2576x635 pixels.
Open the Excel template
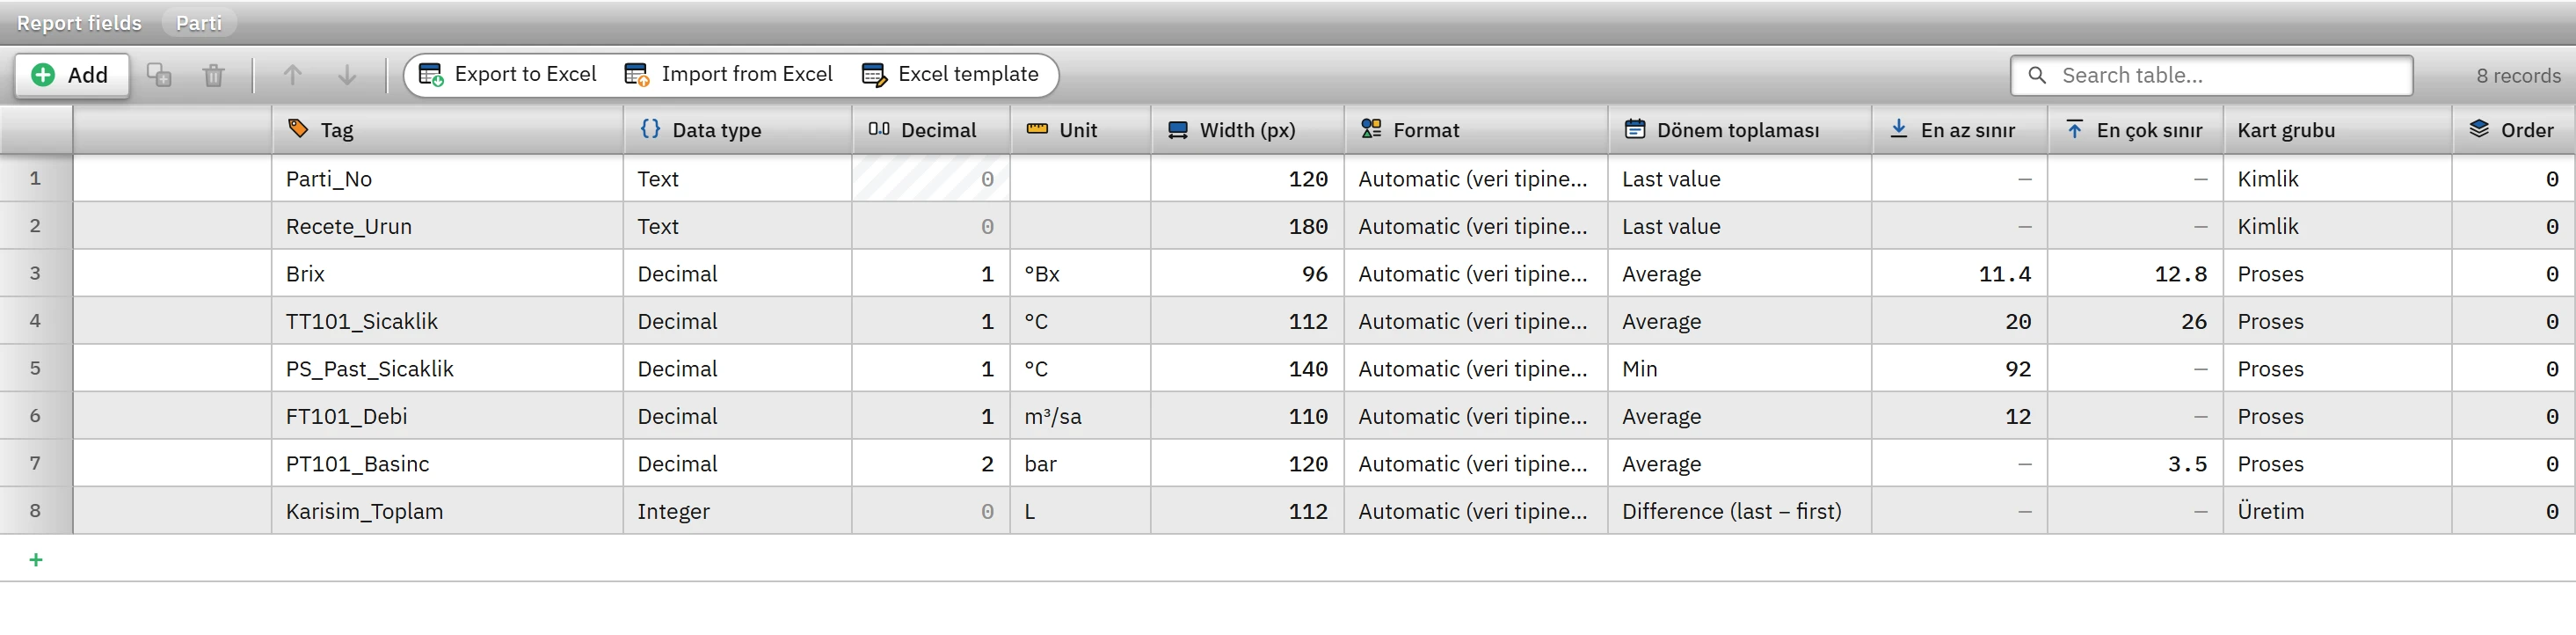pyautogui.click(x=951, y=75)
